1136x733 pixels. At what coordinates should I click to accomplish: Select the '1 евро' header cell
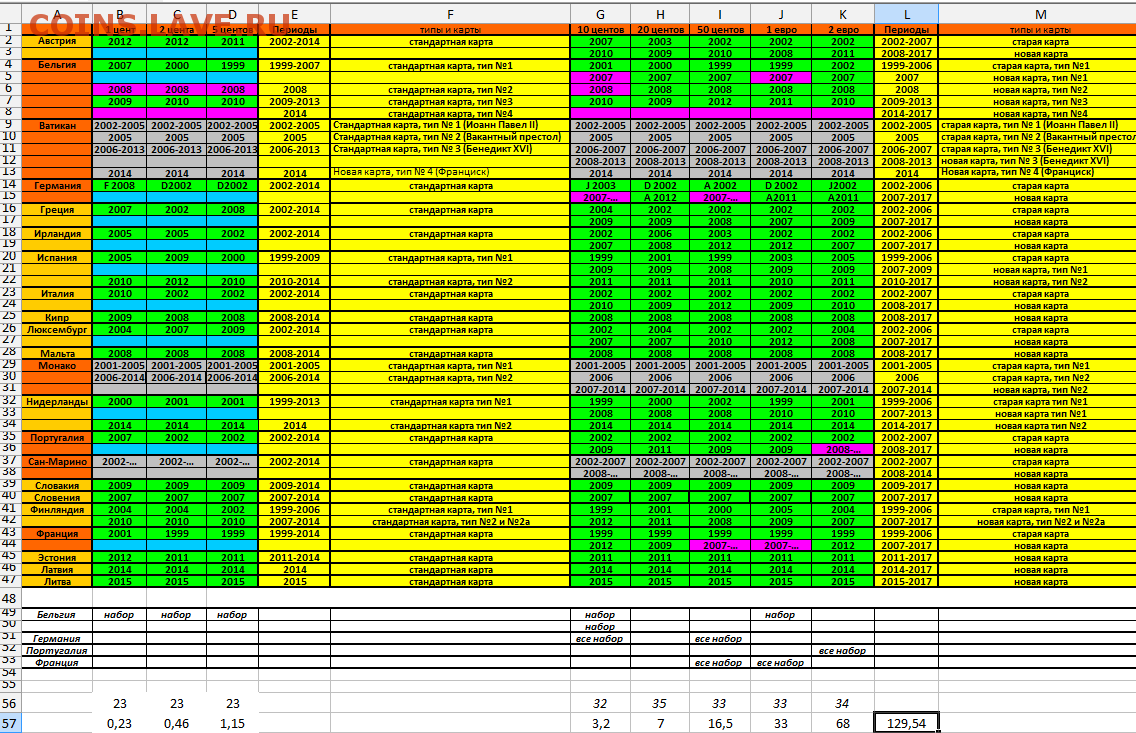[x=781, y=30]
